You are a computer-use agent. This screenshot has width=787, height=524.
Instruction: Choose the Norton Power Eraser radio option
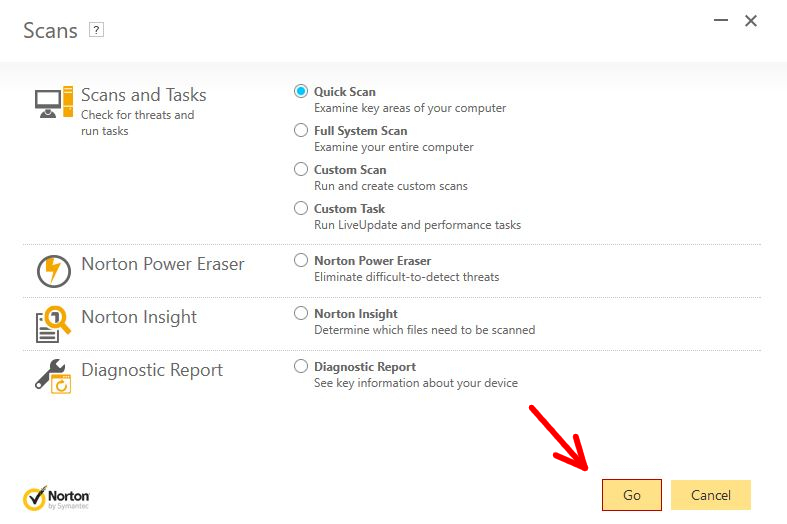coord(301,260)
